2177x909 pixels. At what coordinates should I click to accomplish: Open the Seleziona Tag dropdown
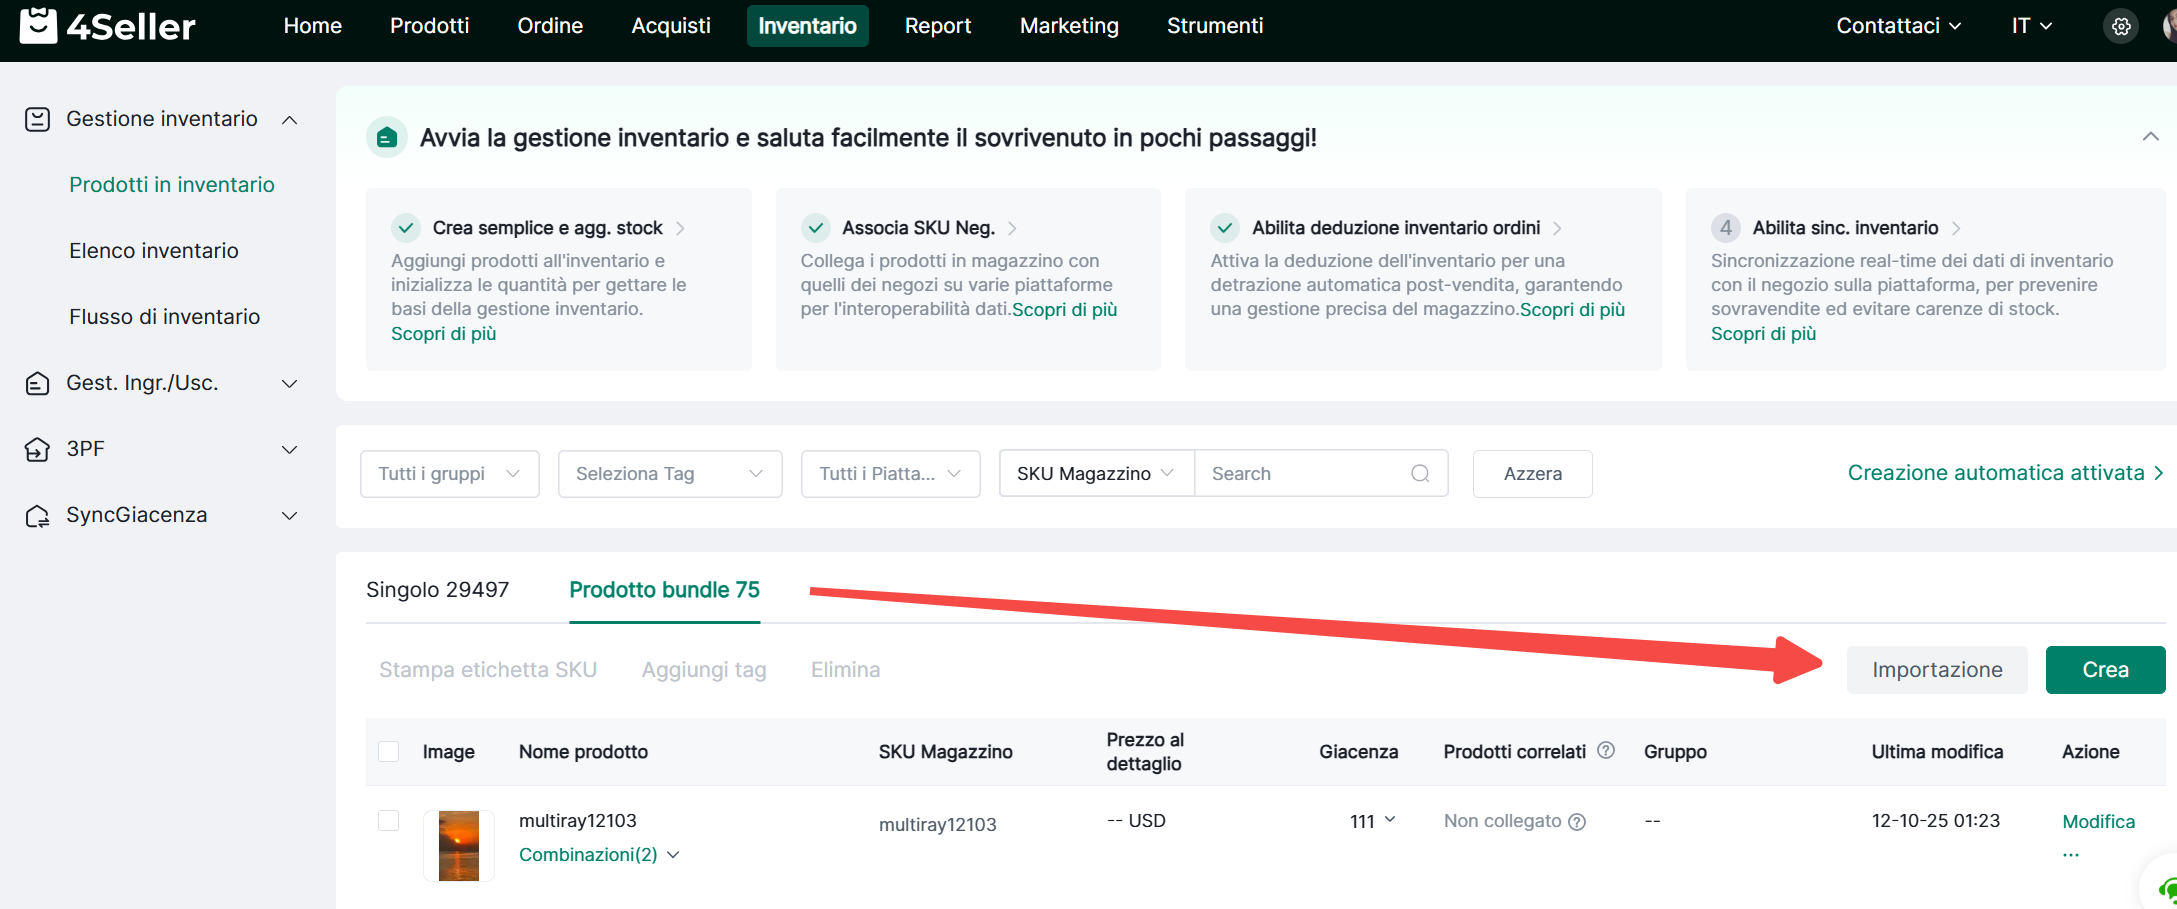[669, 474]
